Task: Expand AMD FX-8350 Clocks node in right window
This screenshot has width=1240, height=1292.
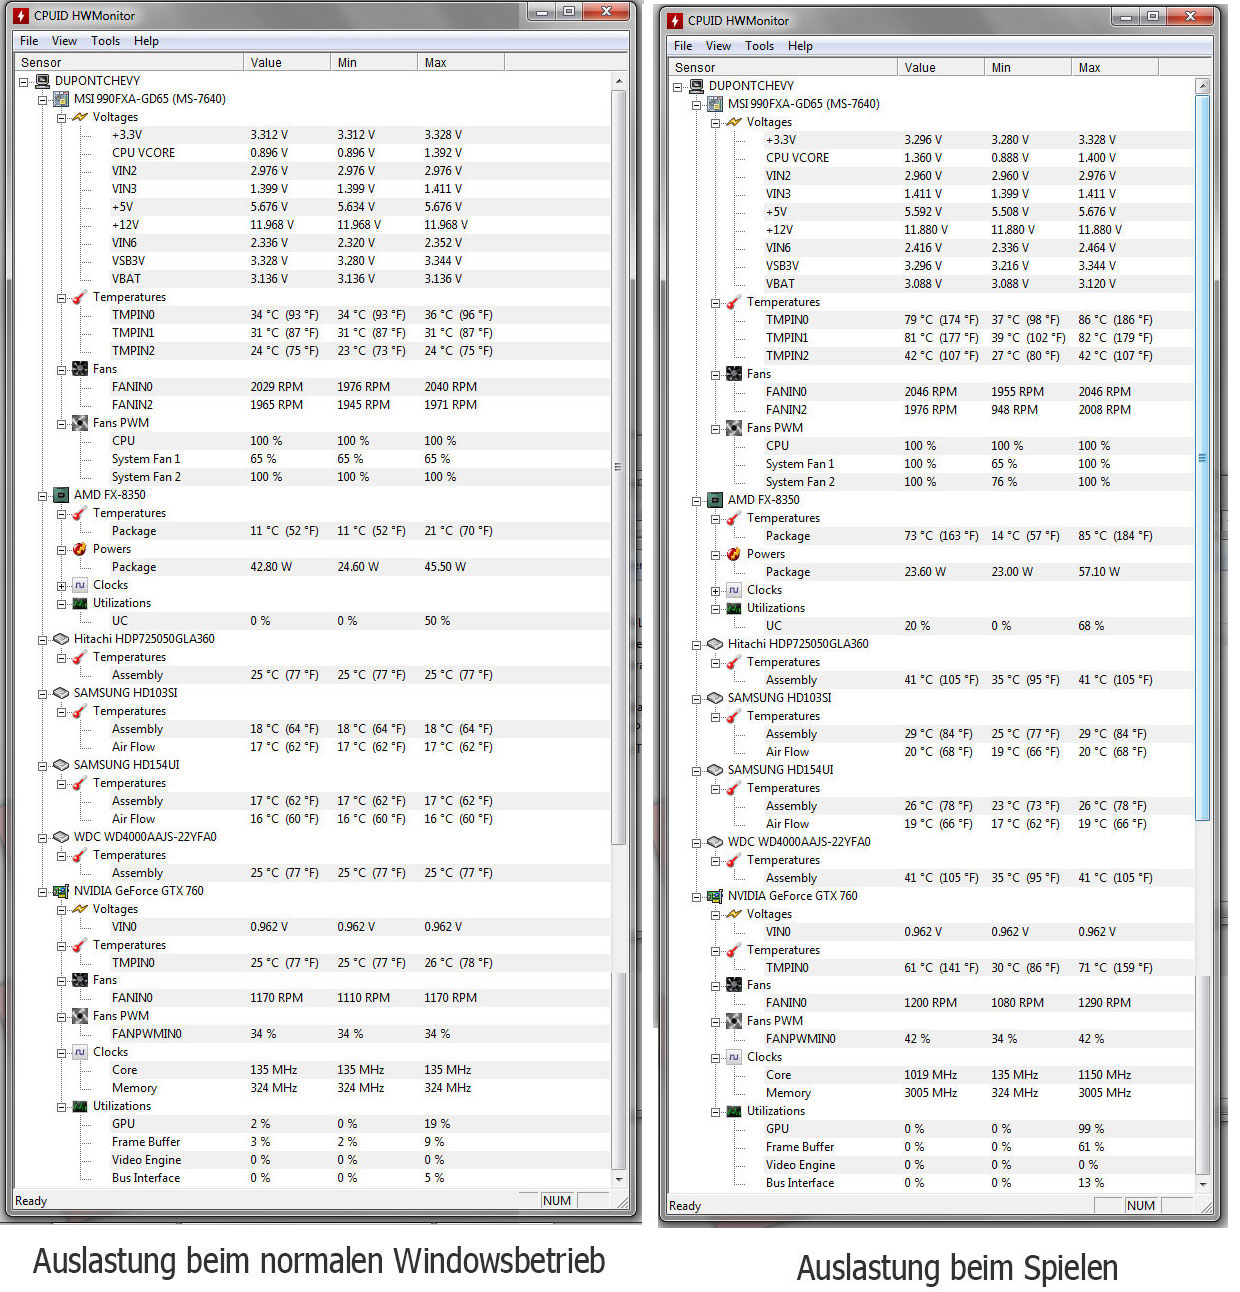Action: 715,591
